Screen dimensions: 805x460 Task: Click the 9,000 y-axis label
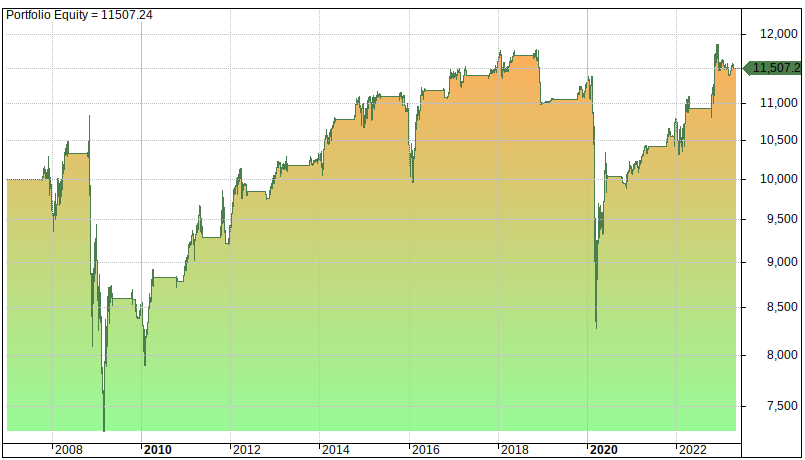[781, 262]
